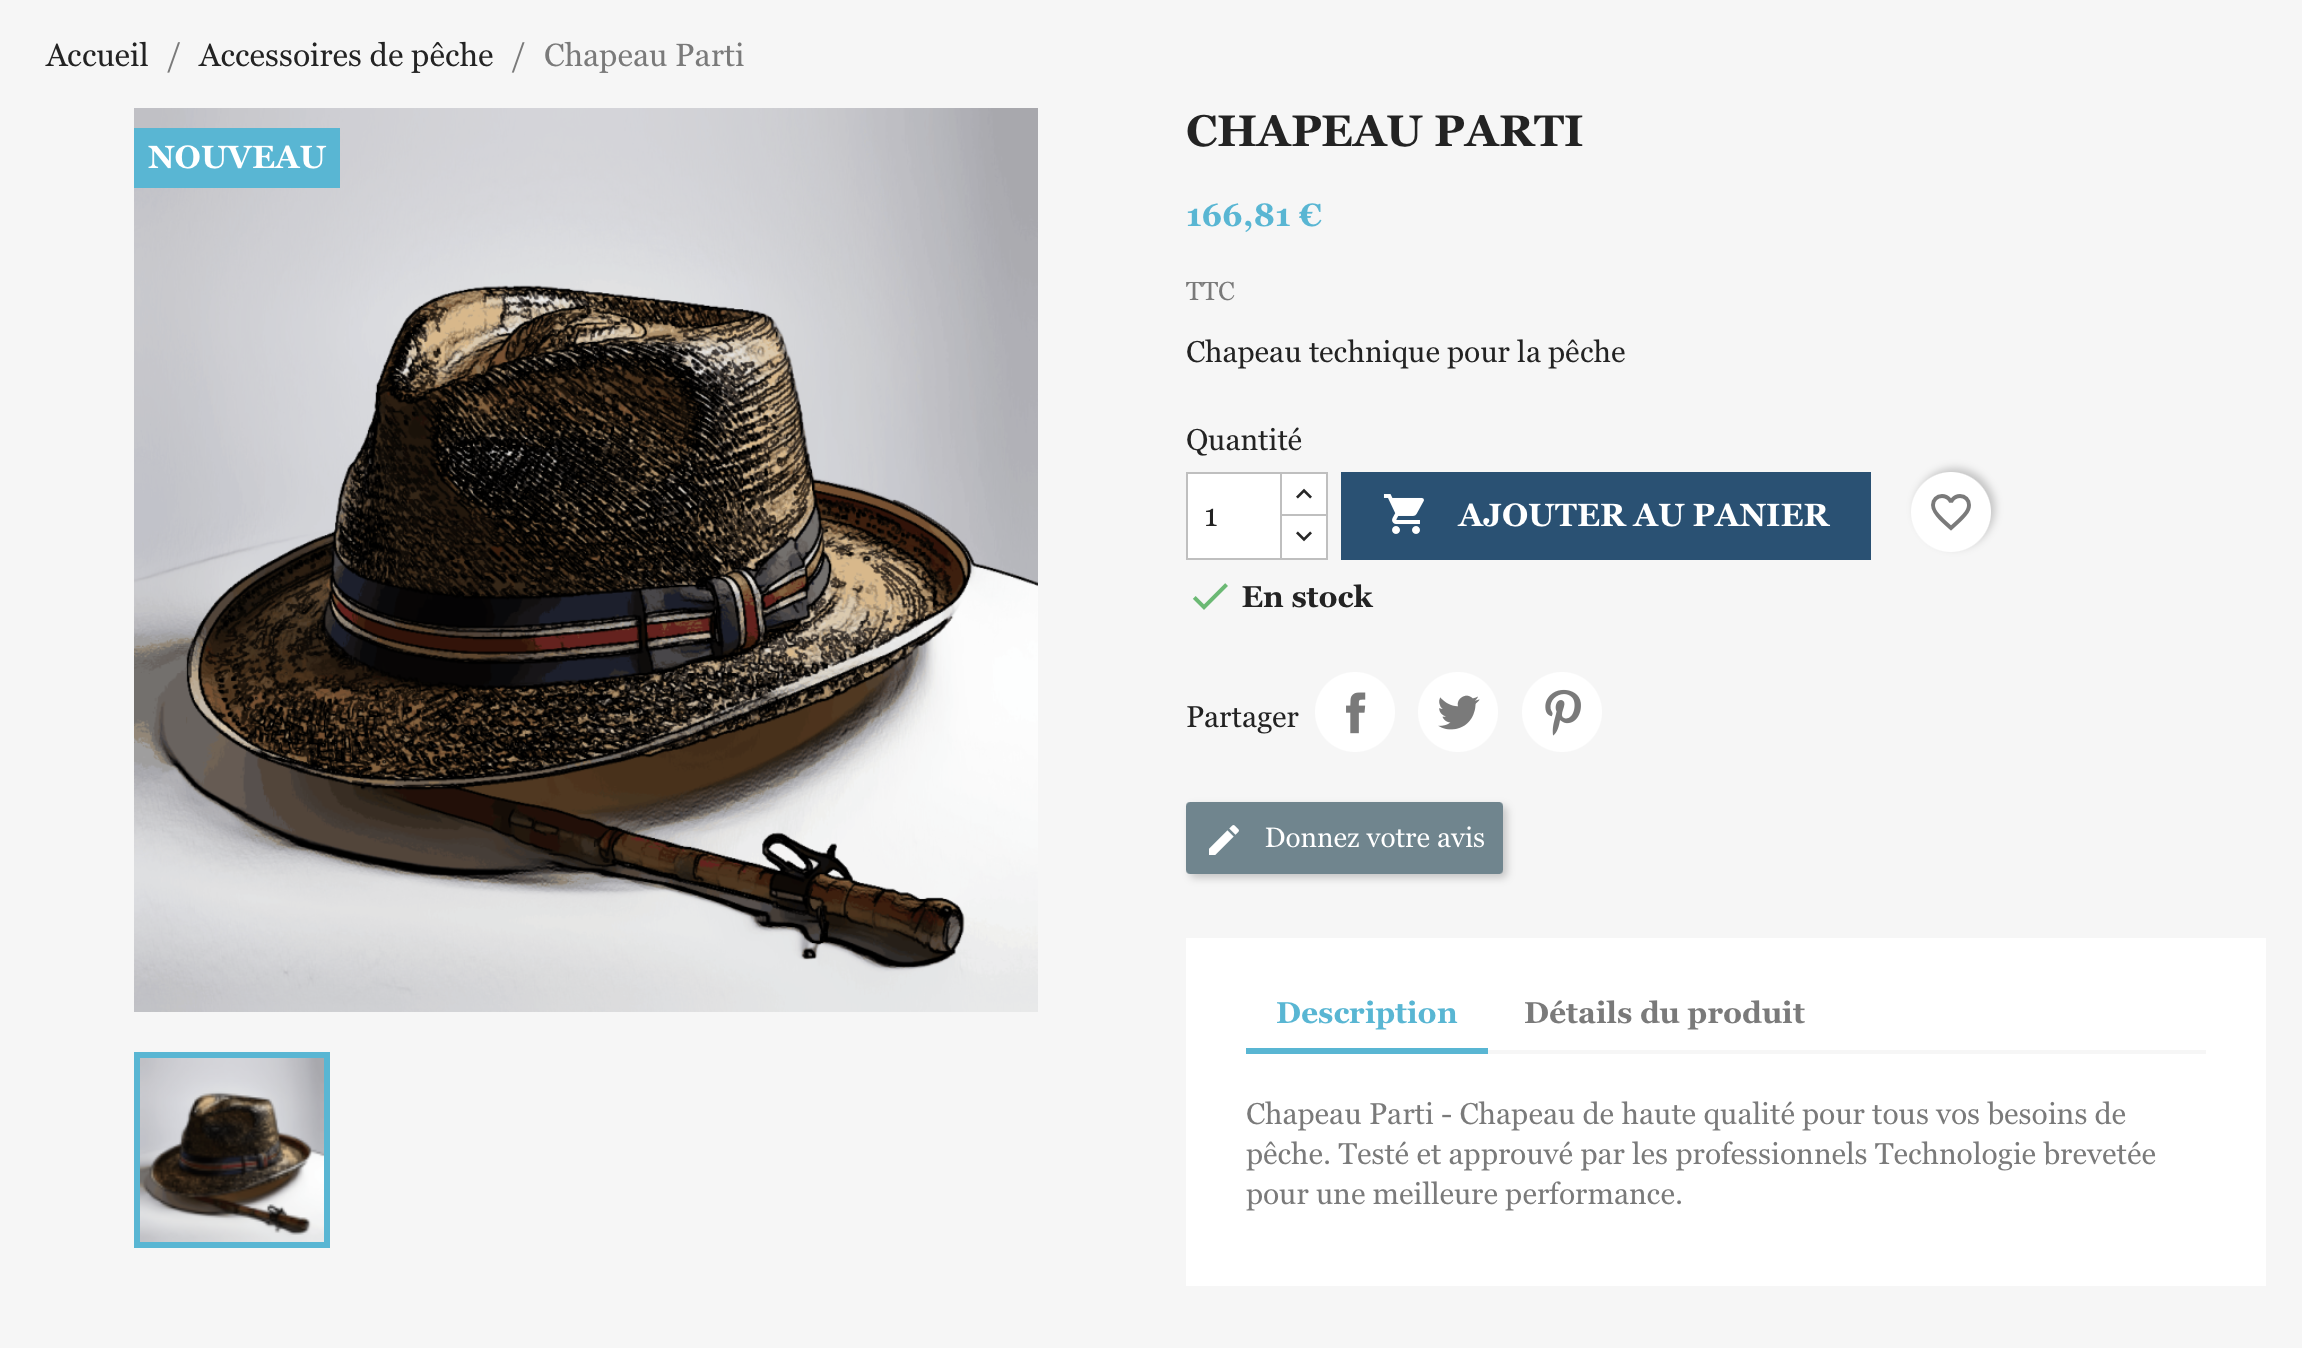2302x1348 pixels.
Task: Click Donnez votre avis button
Action: pyautogui.click(x=1344, y=838)
